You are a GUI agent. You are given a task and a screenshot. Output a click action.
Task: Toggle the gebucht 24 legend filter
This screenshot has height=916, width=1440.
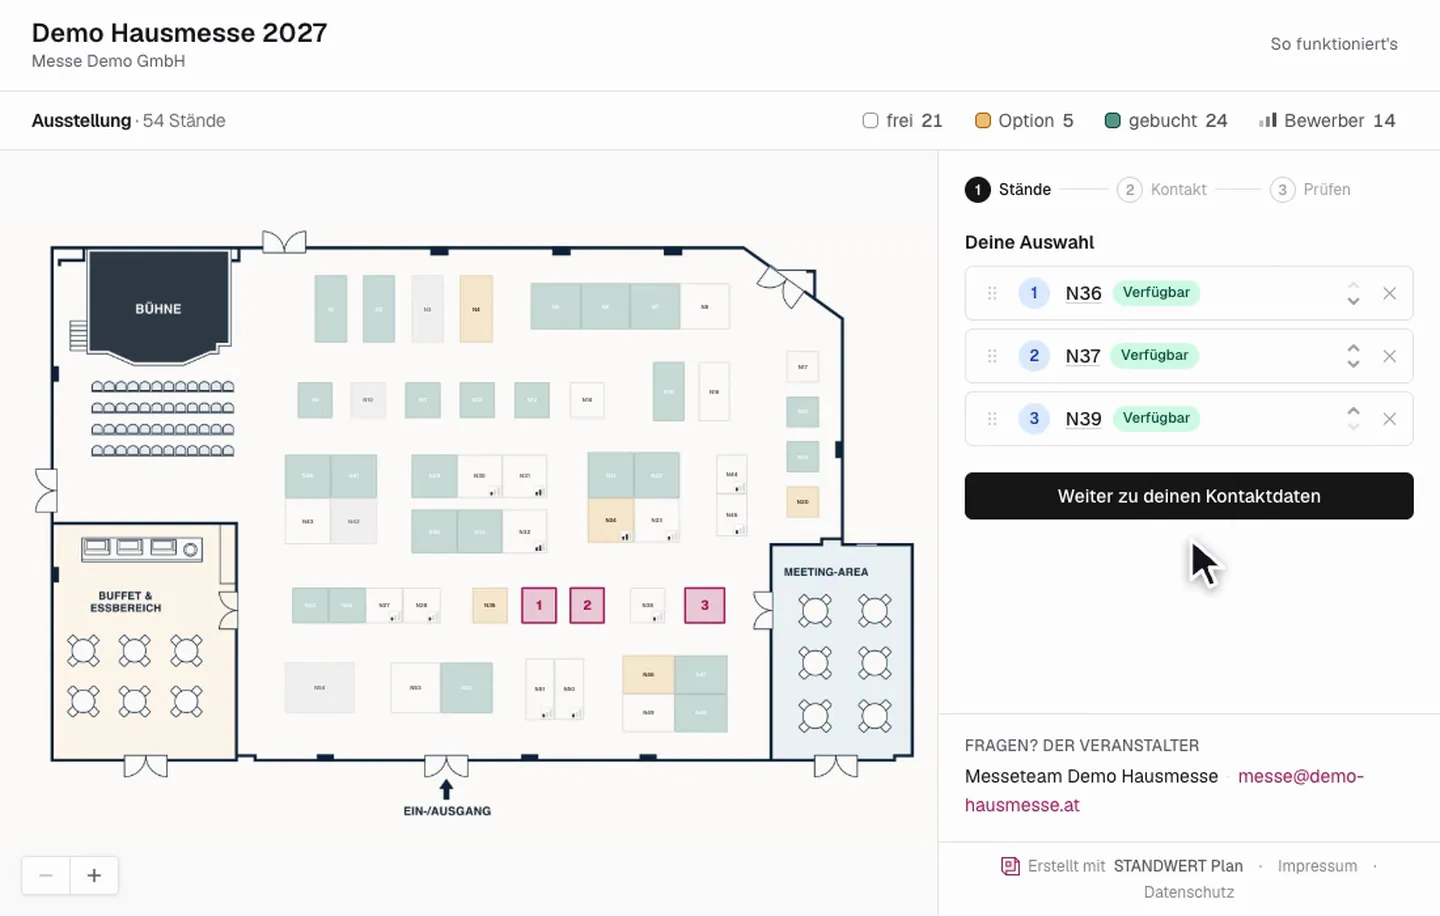[x=1166, y=120]
